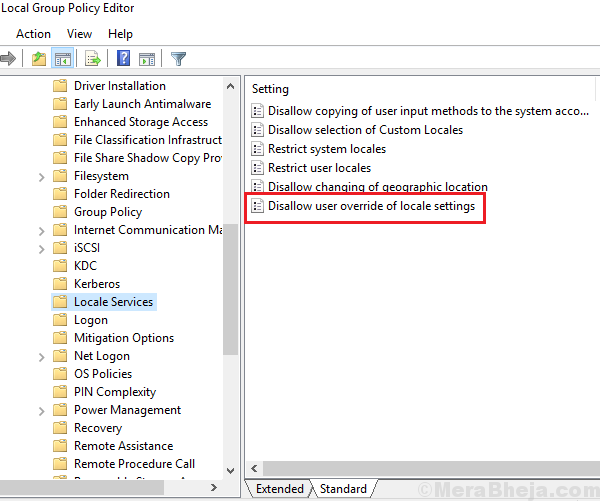The image size is (600, 501).
Task: Select Restrict system locales policy
Action: click(x=327, y=149)
